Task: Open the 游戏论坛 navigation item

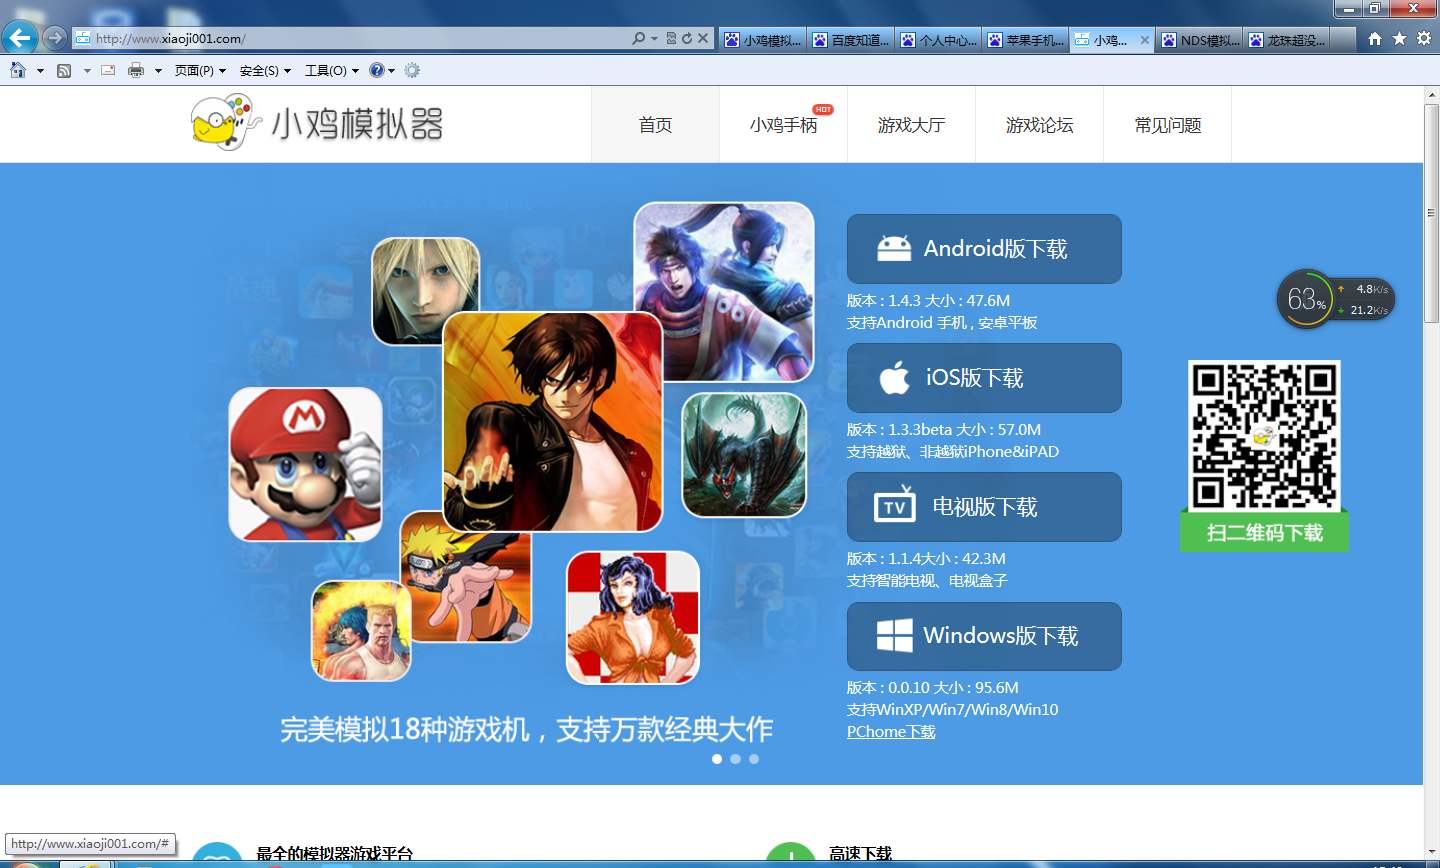Action: click(x=1039, y=124)
